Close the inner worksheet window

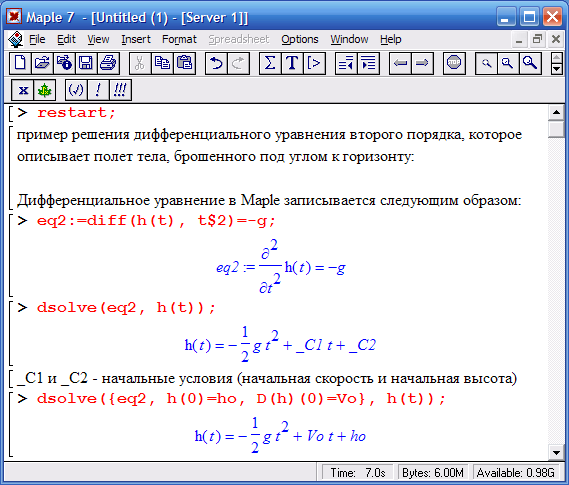click(x=556, y=39)
